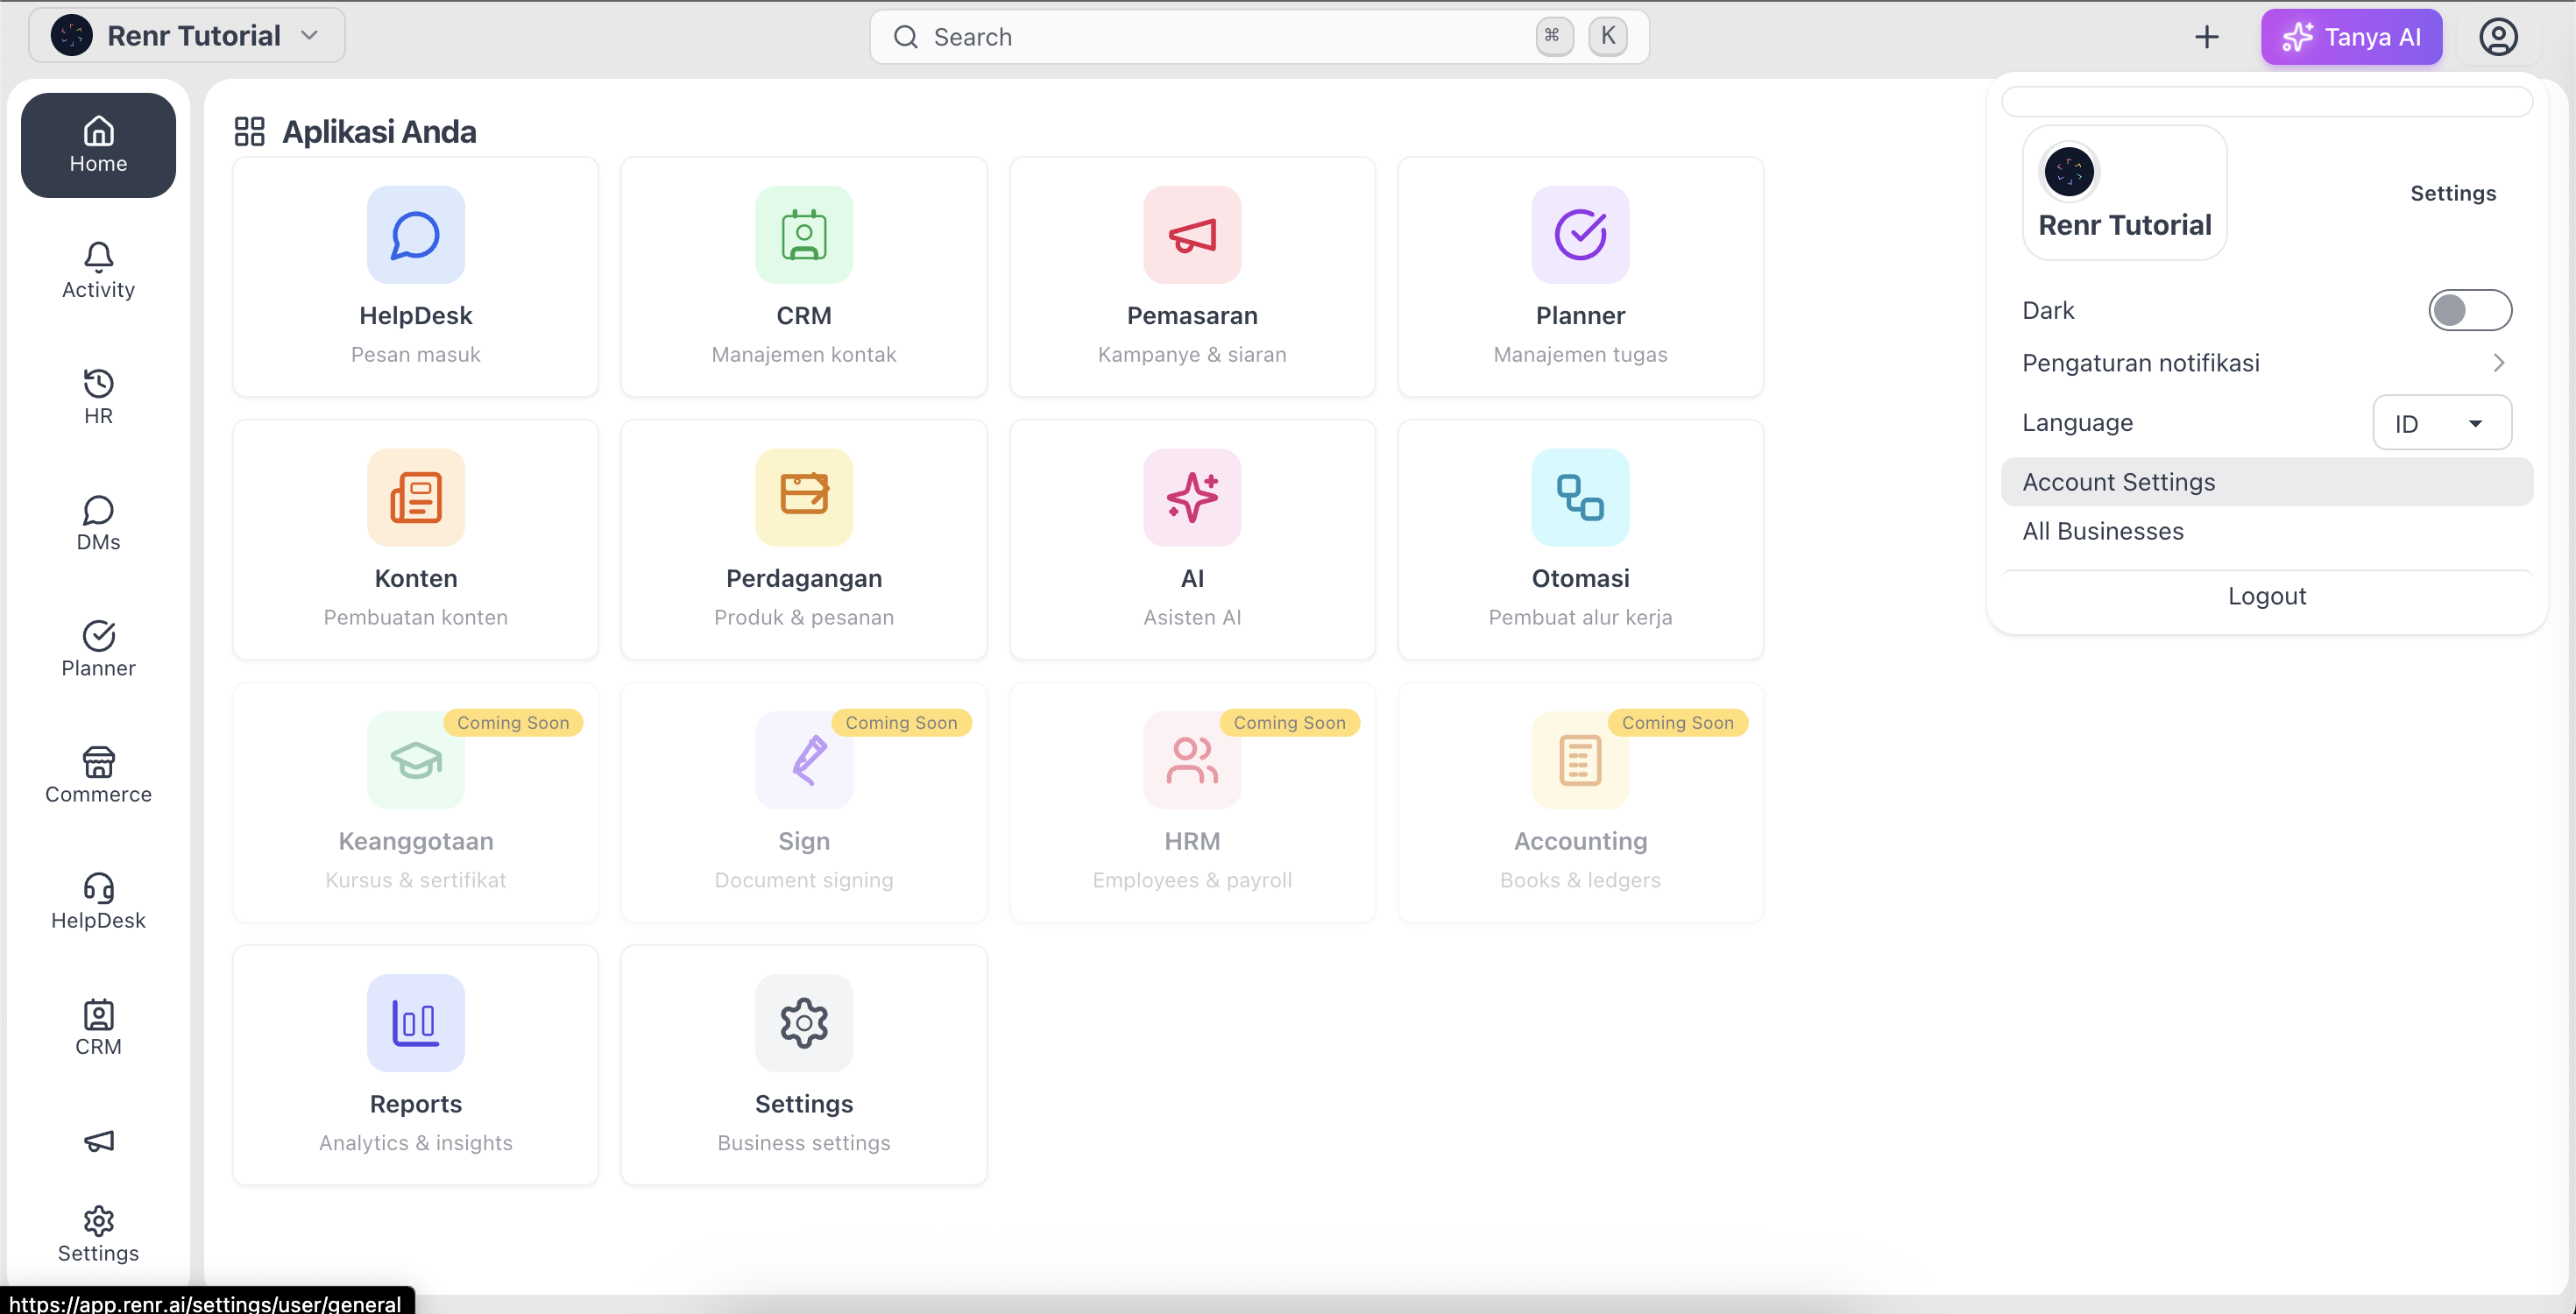Click the Language label text
Viewport: 2576px width, 1314px height.
[2077, 423]
